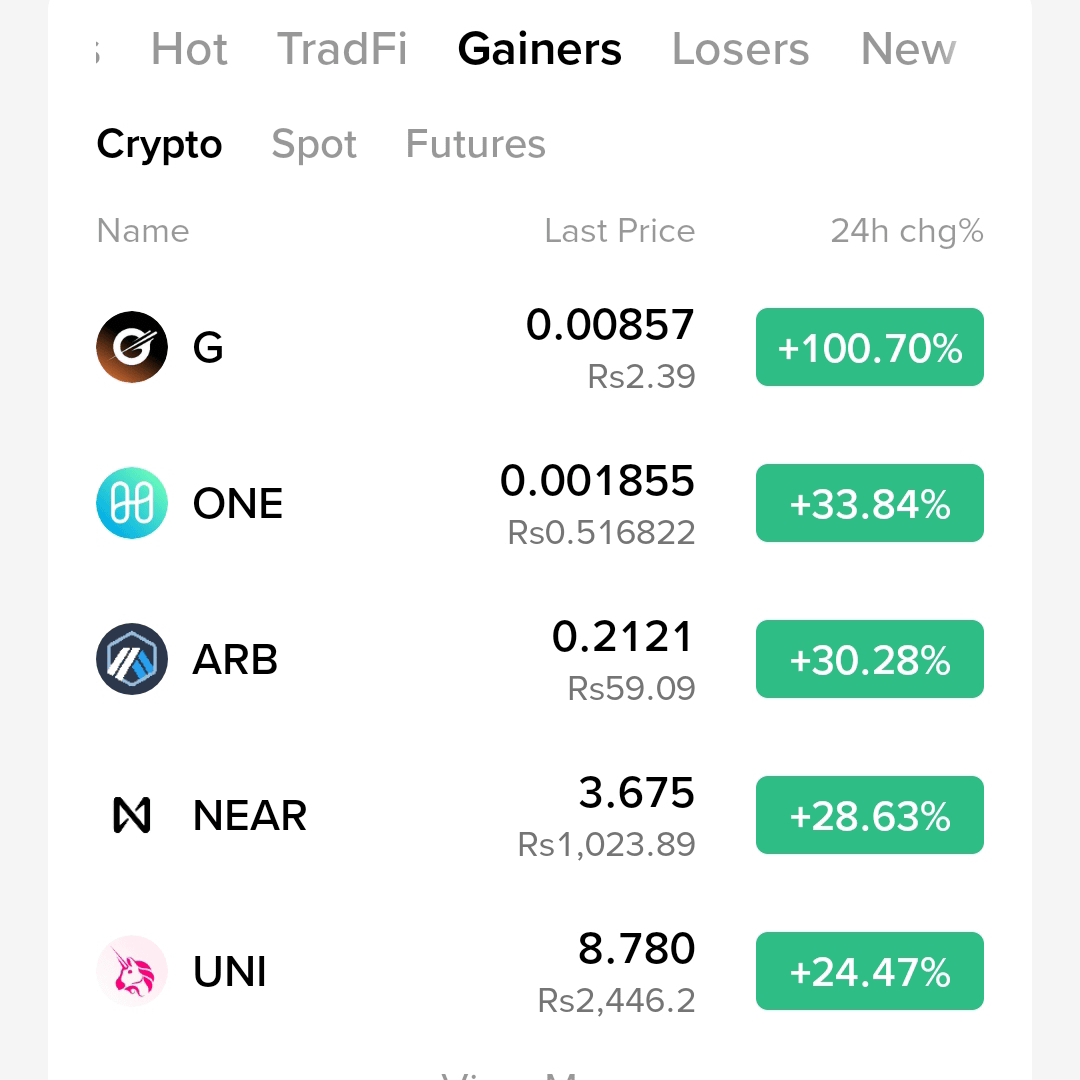Select the Spot sub-tab
Viewport: 1080px width, 1080px height.
(314, 145)
